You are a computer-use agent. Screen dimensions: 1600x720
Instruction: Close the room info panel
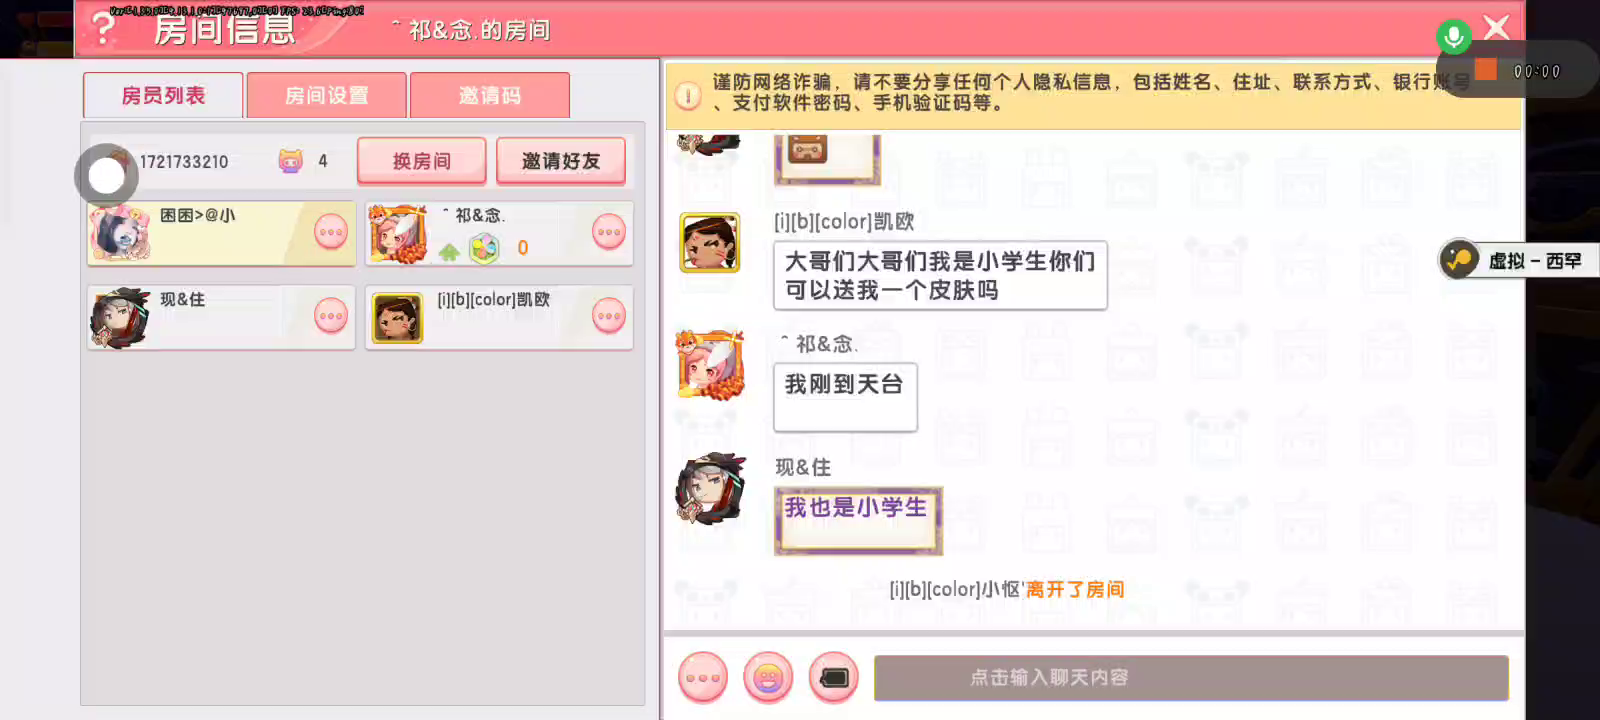coord(1497,27)
